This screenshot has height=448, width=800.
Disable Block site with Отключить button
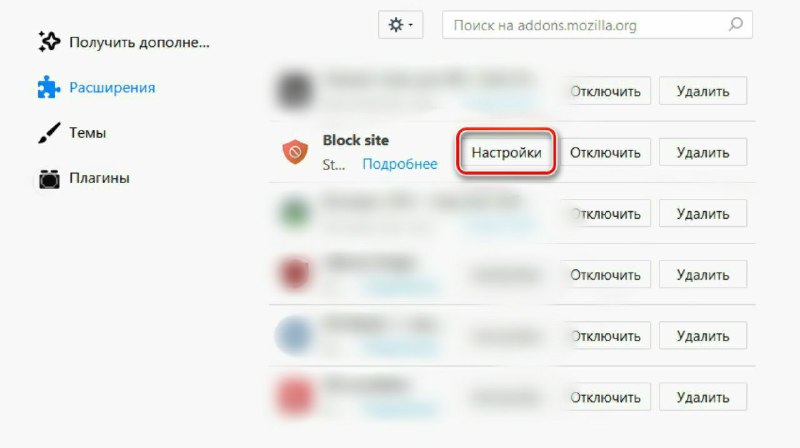point(605,152)
